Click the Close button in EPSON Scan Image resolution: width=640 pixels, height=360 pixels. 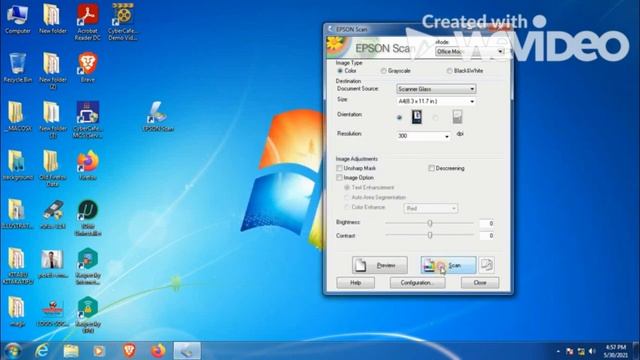[480, 282]
